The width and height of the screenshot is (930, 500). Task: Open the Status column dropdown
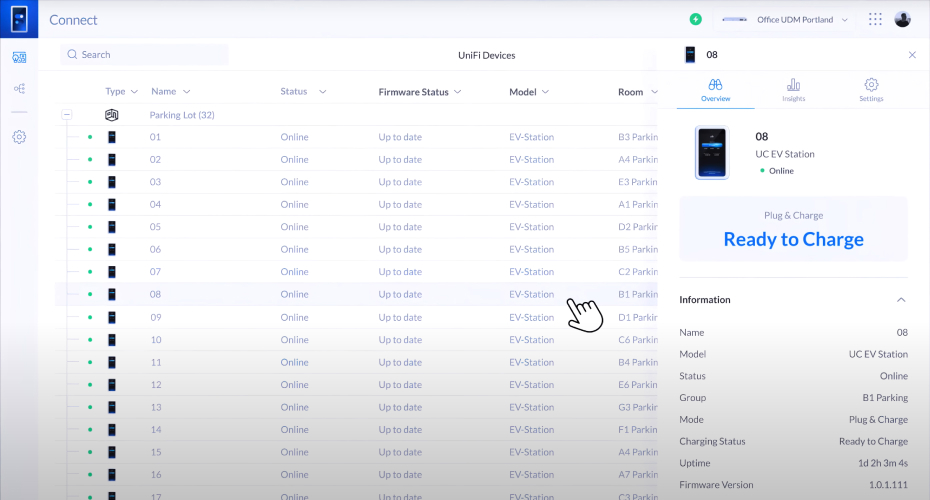[323, 92]
